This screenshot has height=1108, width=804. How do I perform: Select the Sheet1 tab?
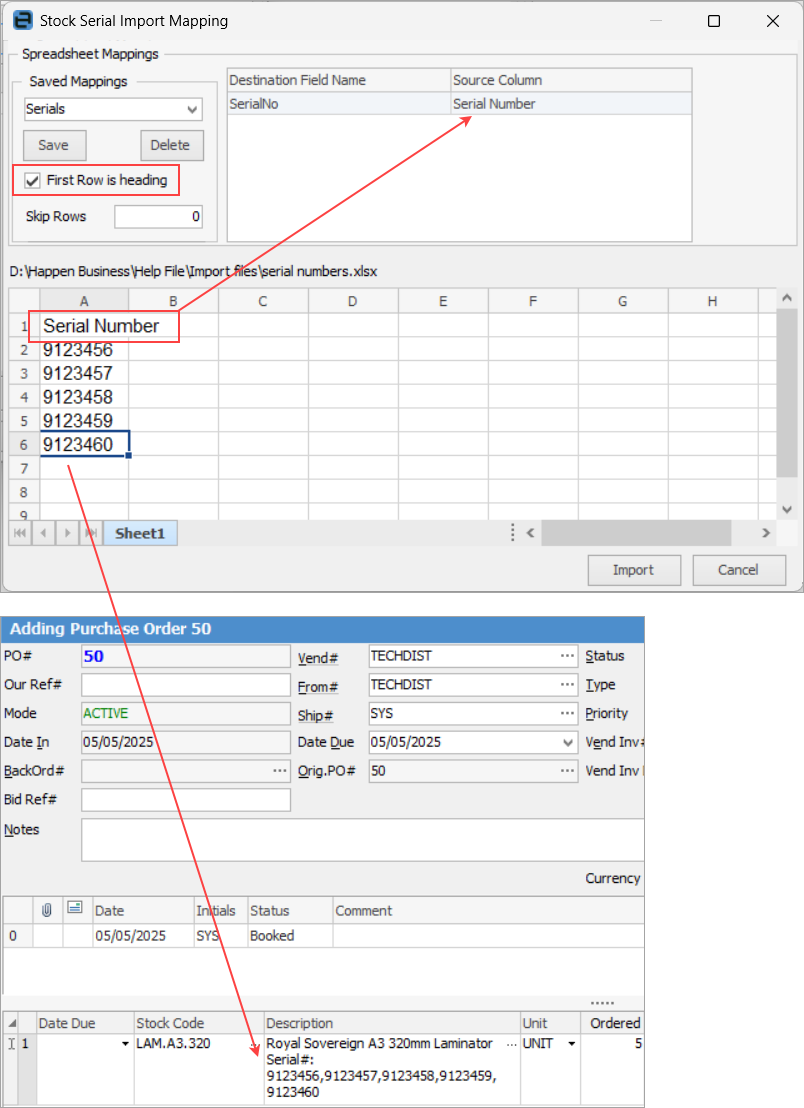[x=140, y=534]
